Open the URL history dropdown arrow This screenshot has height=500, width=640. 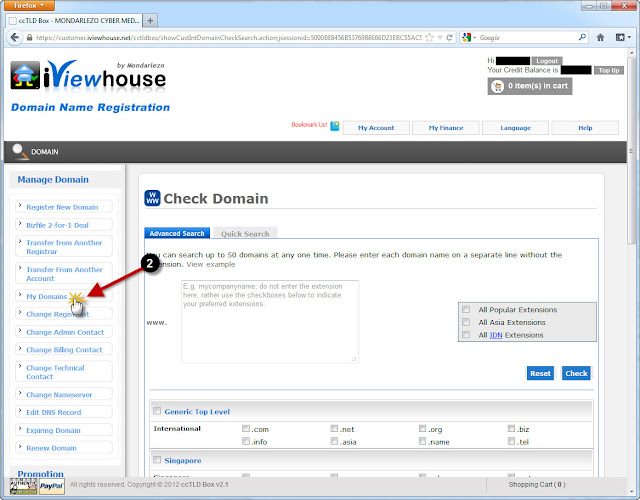440,38
